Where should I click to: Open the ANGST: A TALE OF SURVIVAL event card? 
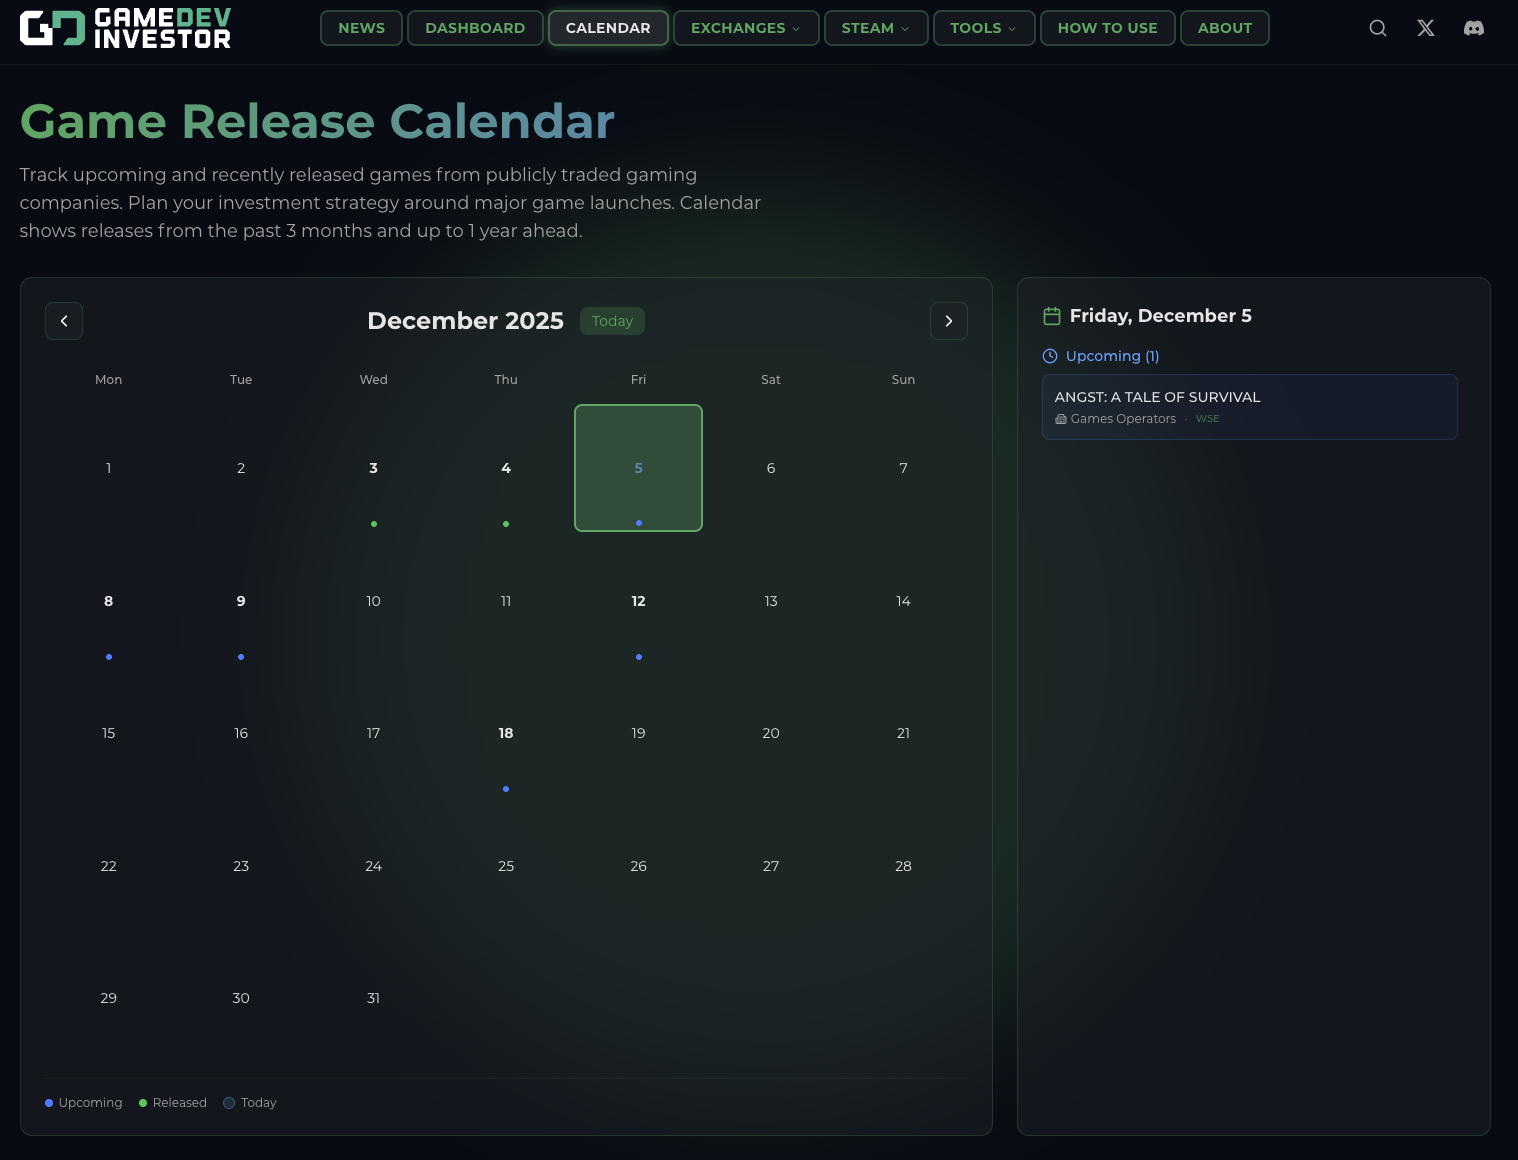pyautogui.click(x=1249, y=406)
